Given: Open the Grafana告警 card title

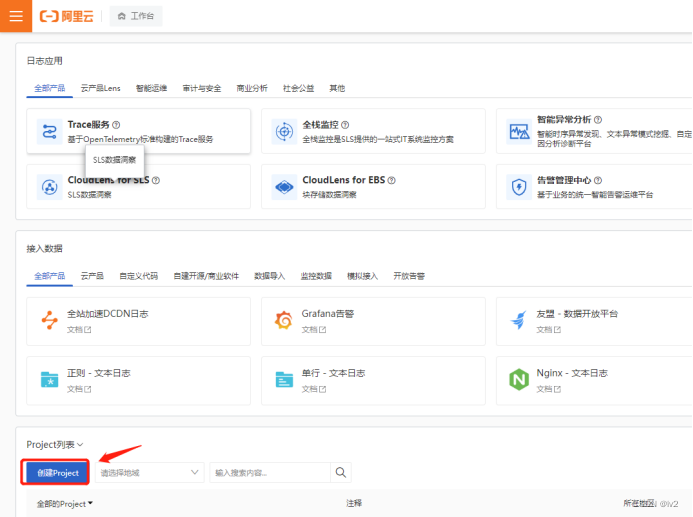Looking at the screenshot, I should 328,314.
